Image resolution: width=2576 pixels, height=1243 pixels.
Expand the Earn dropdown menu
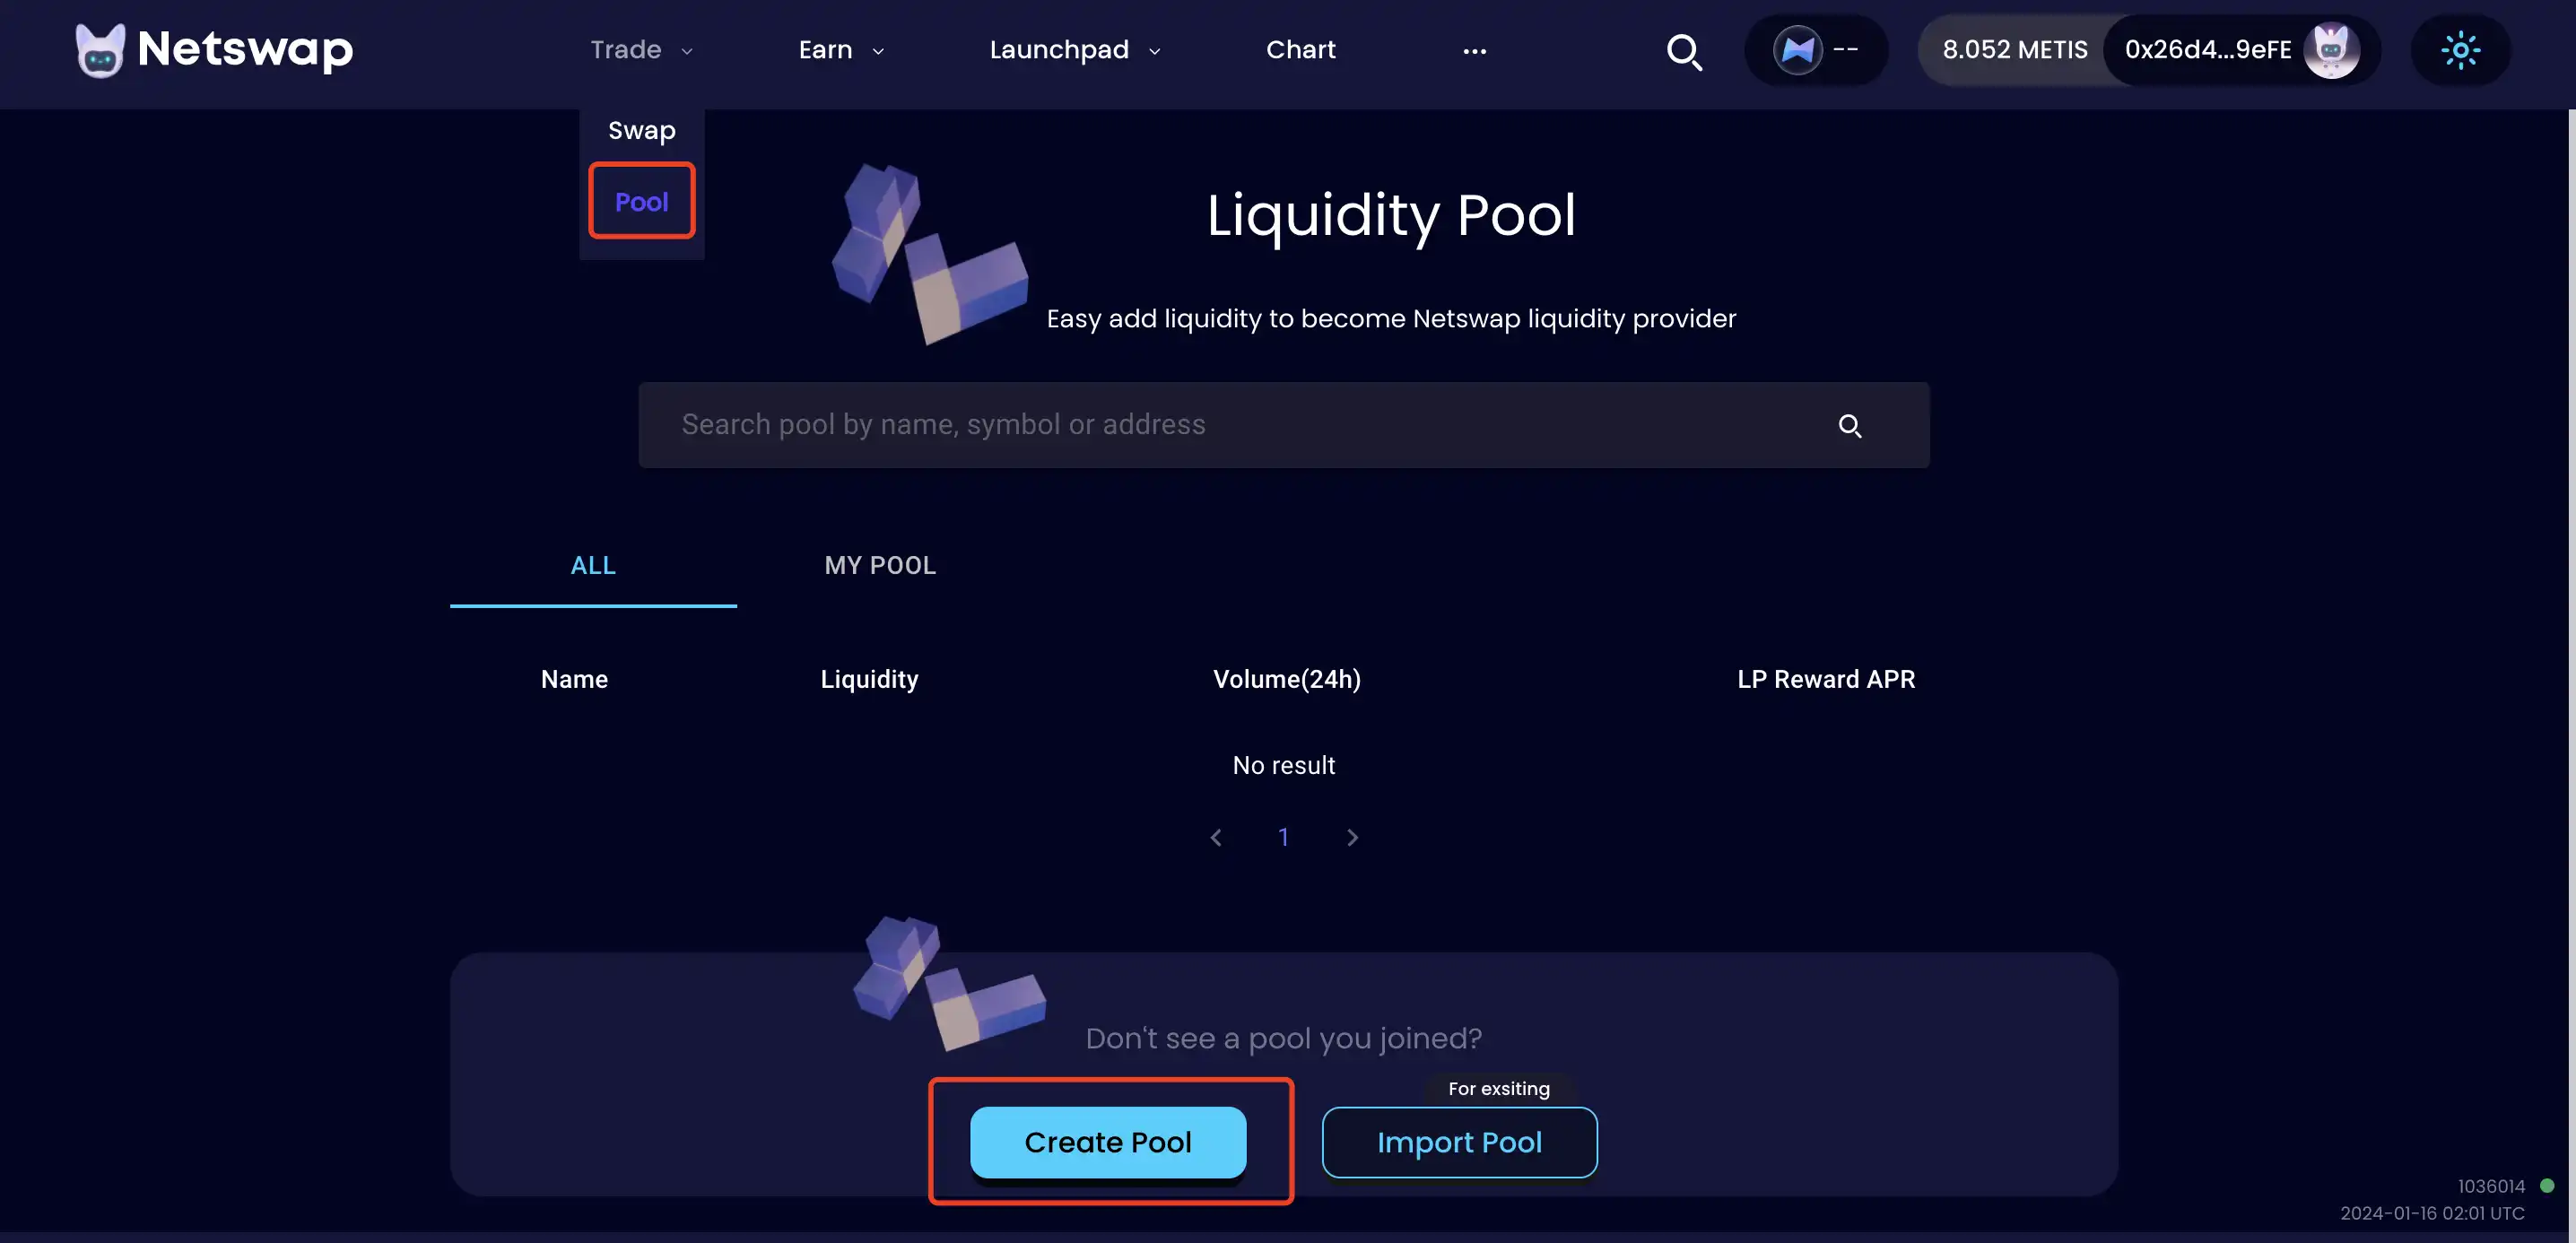[x=838, y=49]
